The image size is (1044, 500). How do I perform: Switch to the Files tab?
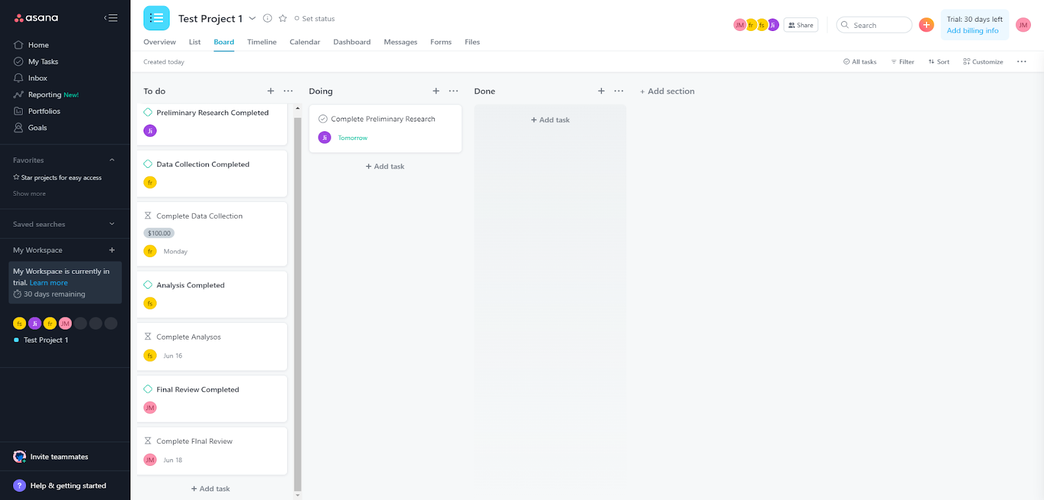[x=472, y=42]
